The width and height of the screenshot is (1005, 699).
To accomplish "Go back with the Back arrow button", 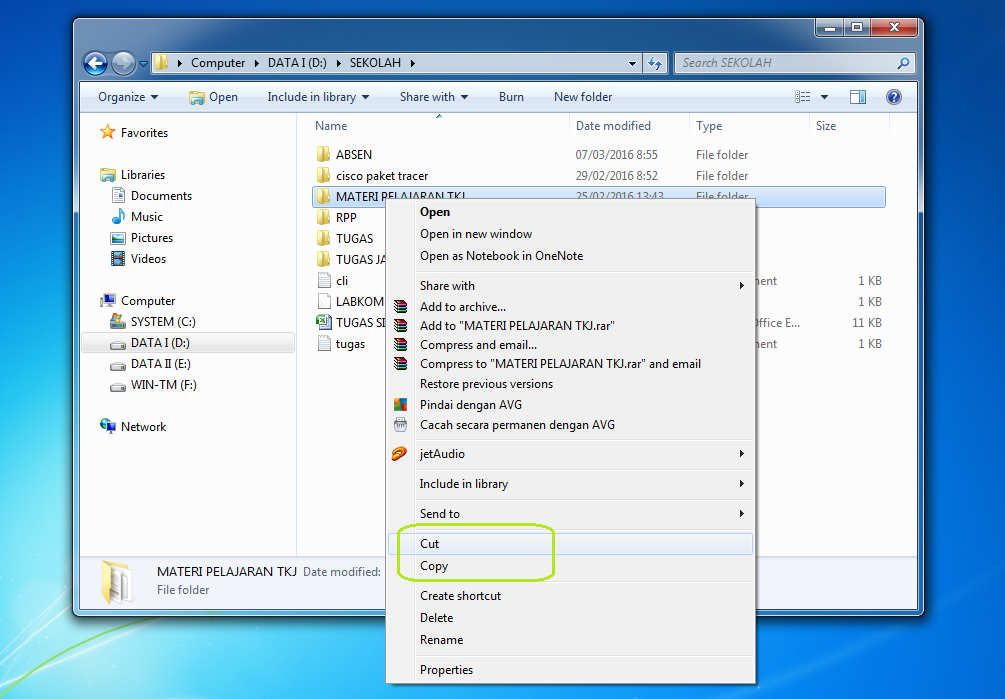I will coord(96,63).
